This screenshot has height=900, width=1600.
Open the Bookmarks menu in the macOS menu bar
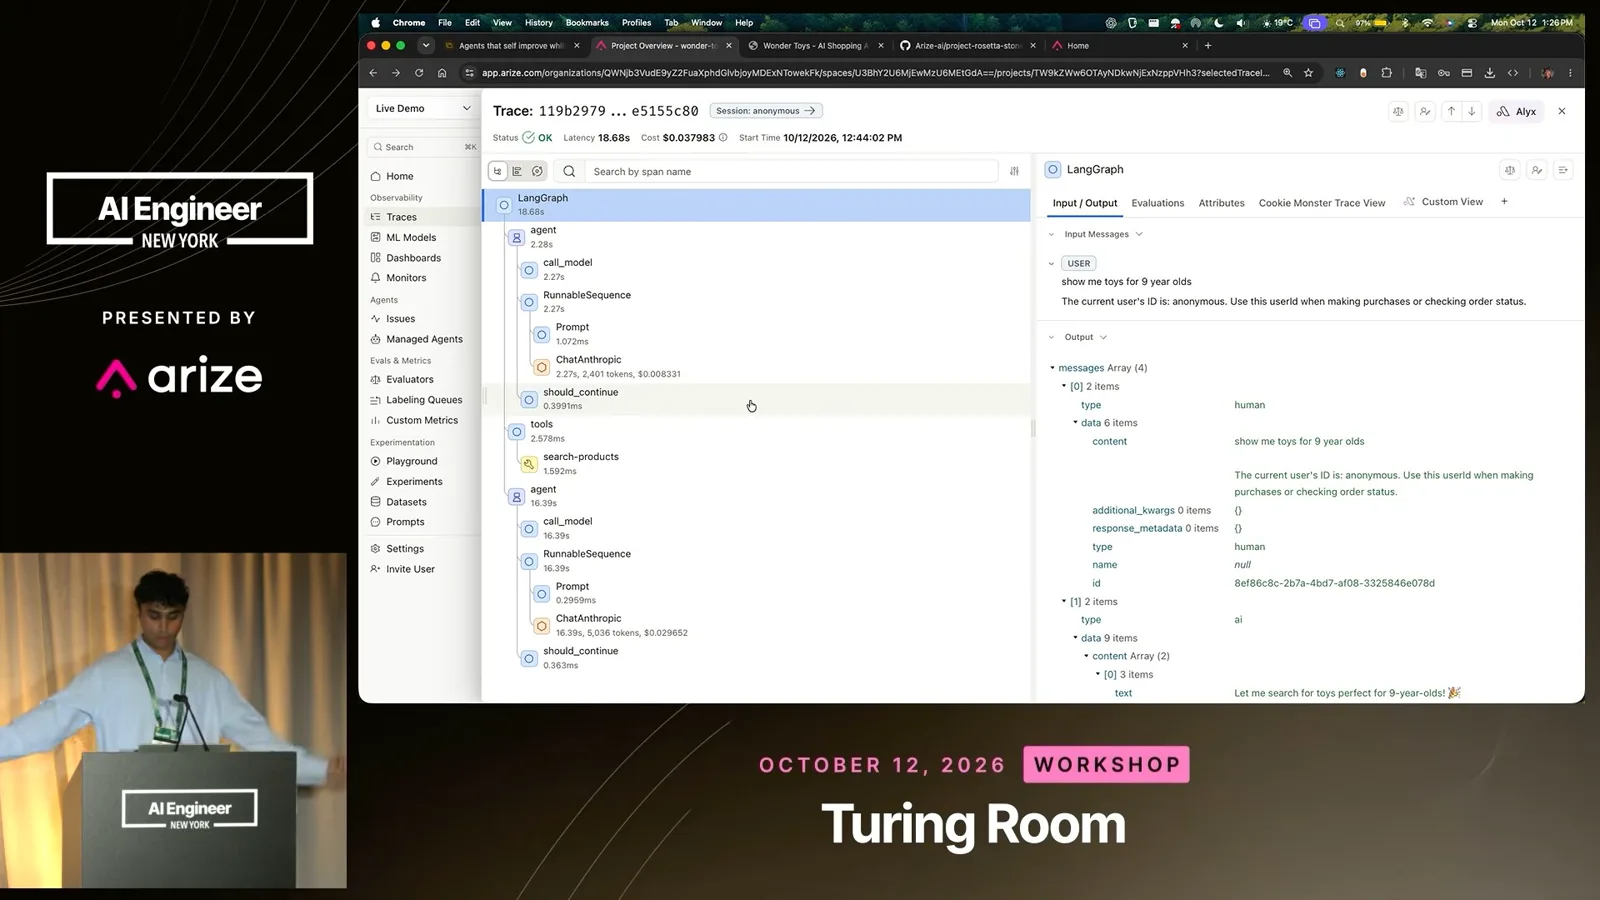[x=587, y=22]
